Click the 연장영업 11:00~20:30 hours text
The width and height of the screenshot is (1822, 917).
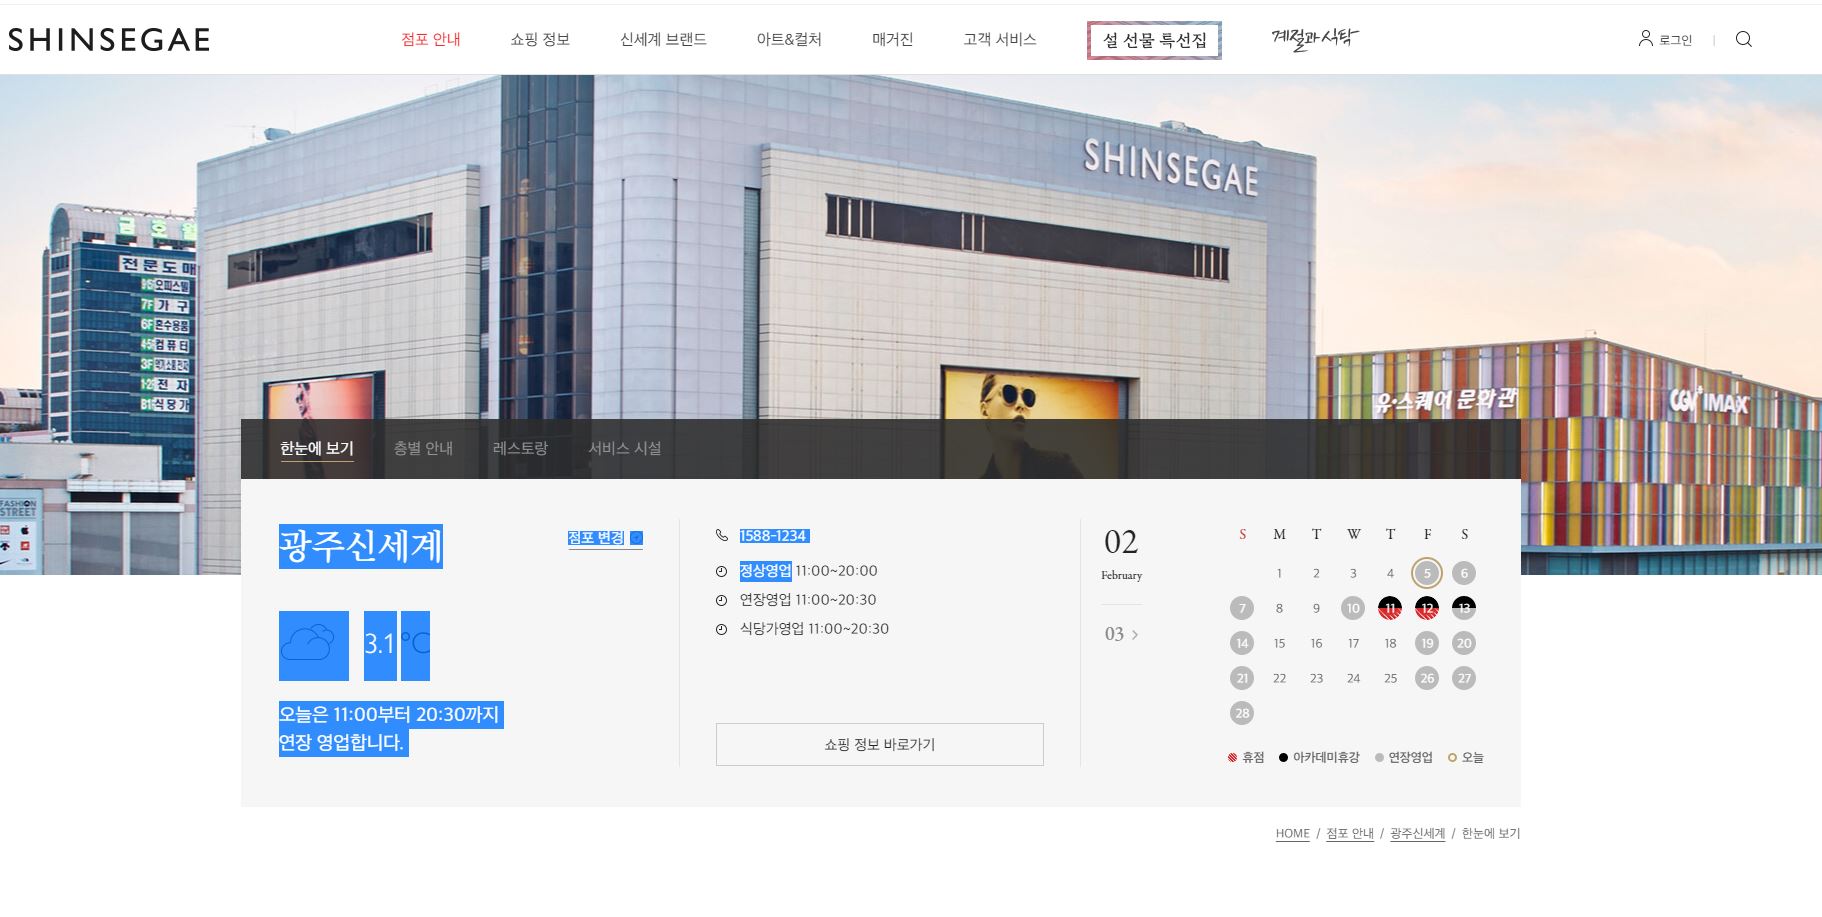point(808,600)
